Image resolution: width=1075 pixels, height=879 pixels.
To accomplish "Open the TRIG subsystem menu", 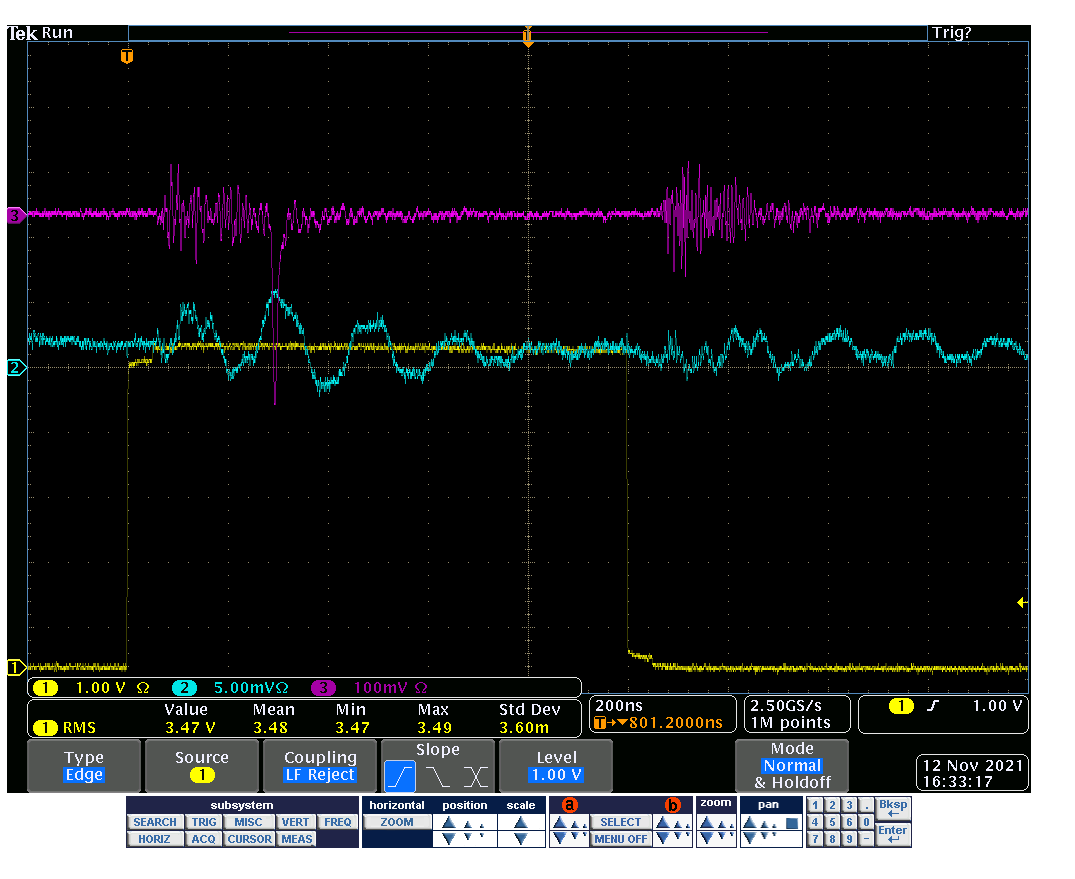I will tap(204, 822).
